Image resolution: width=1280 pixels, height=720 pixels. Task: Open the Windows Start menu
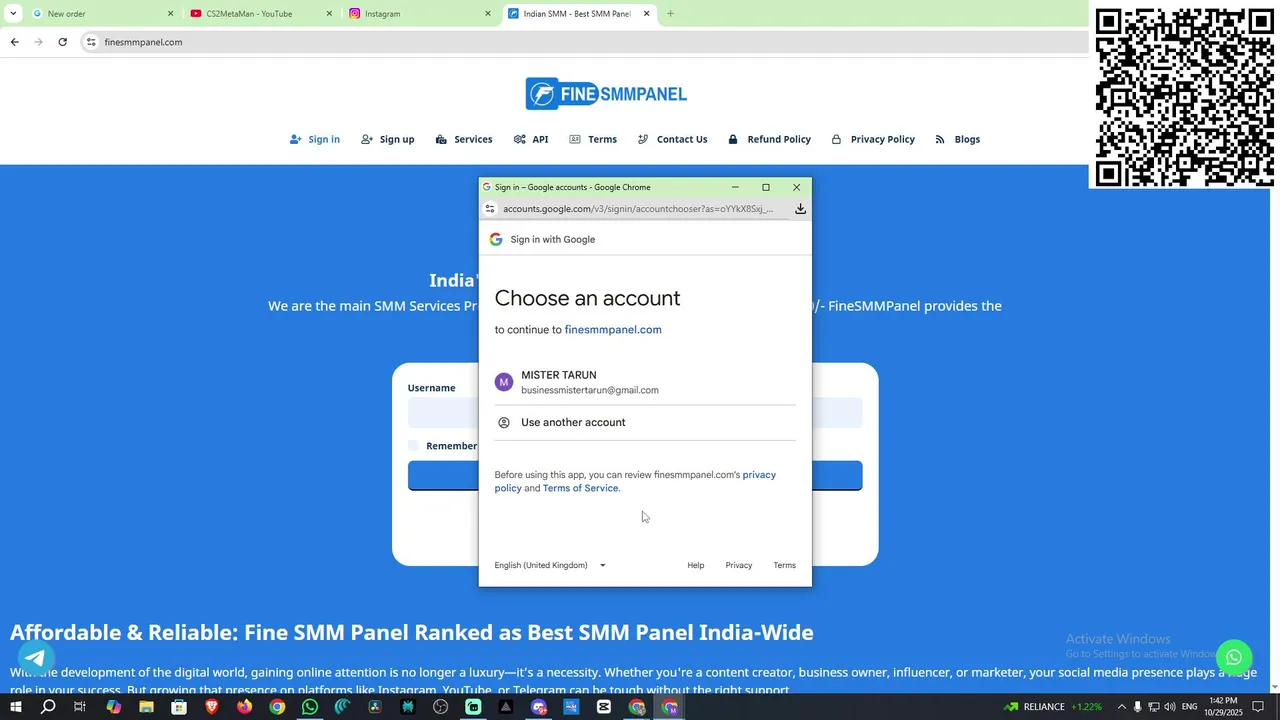click(15, 707)
